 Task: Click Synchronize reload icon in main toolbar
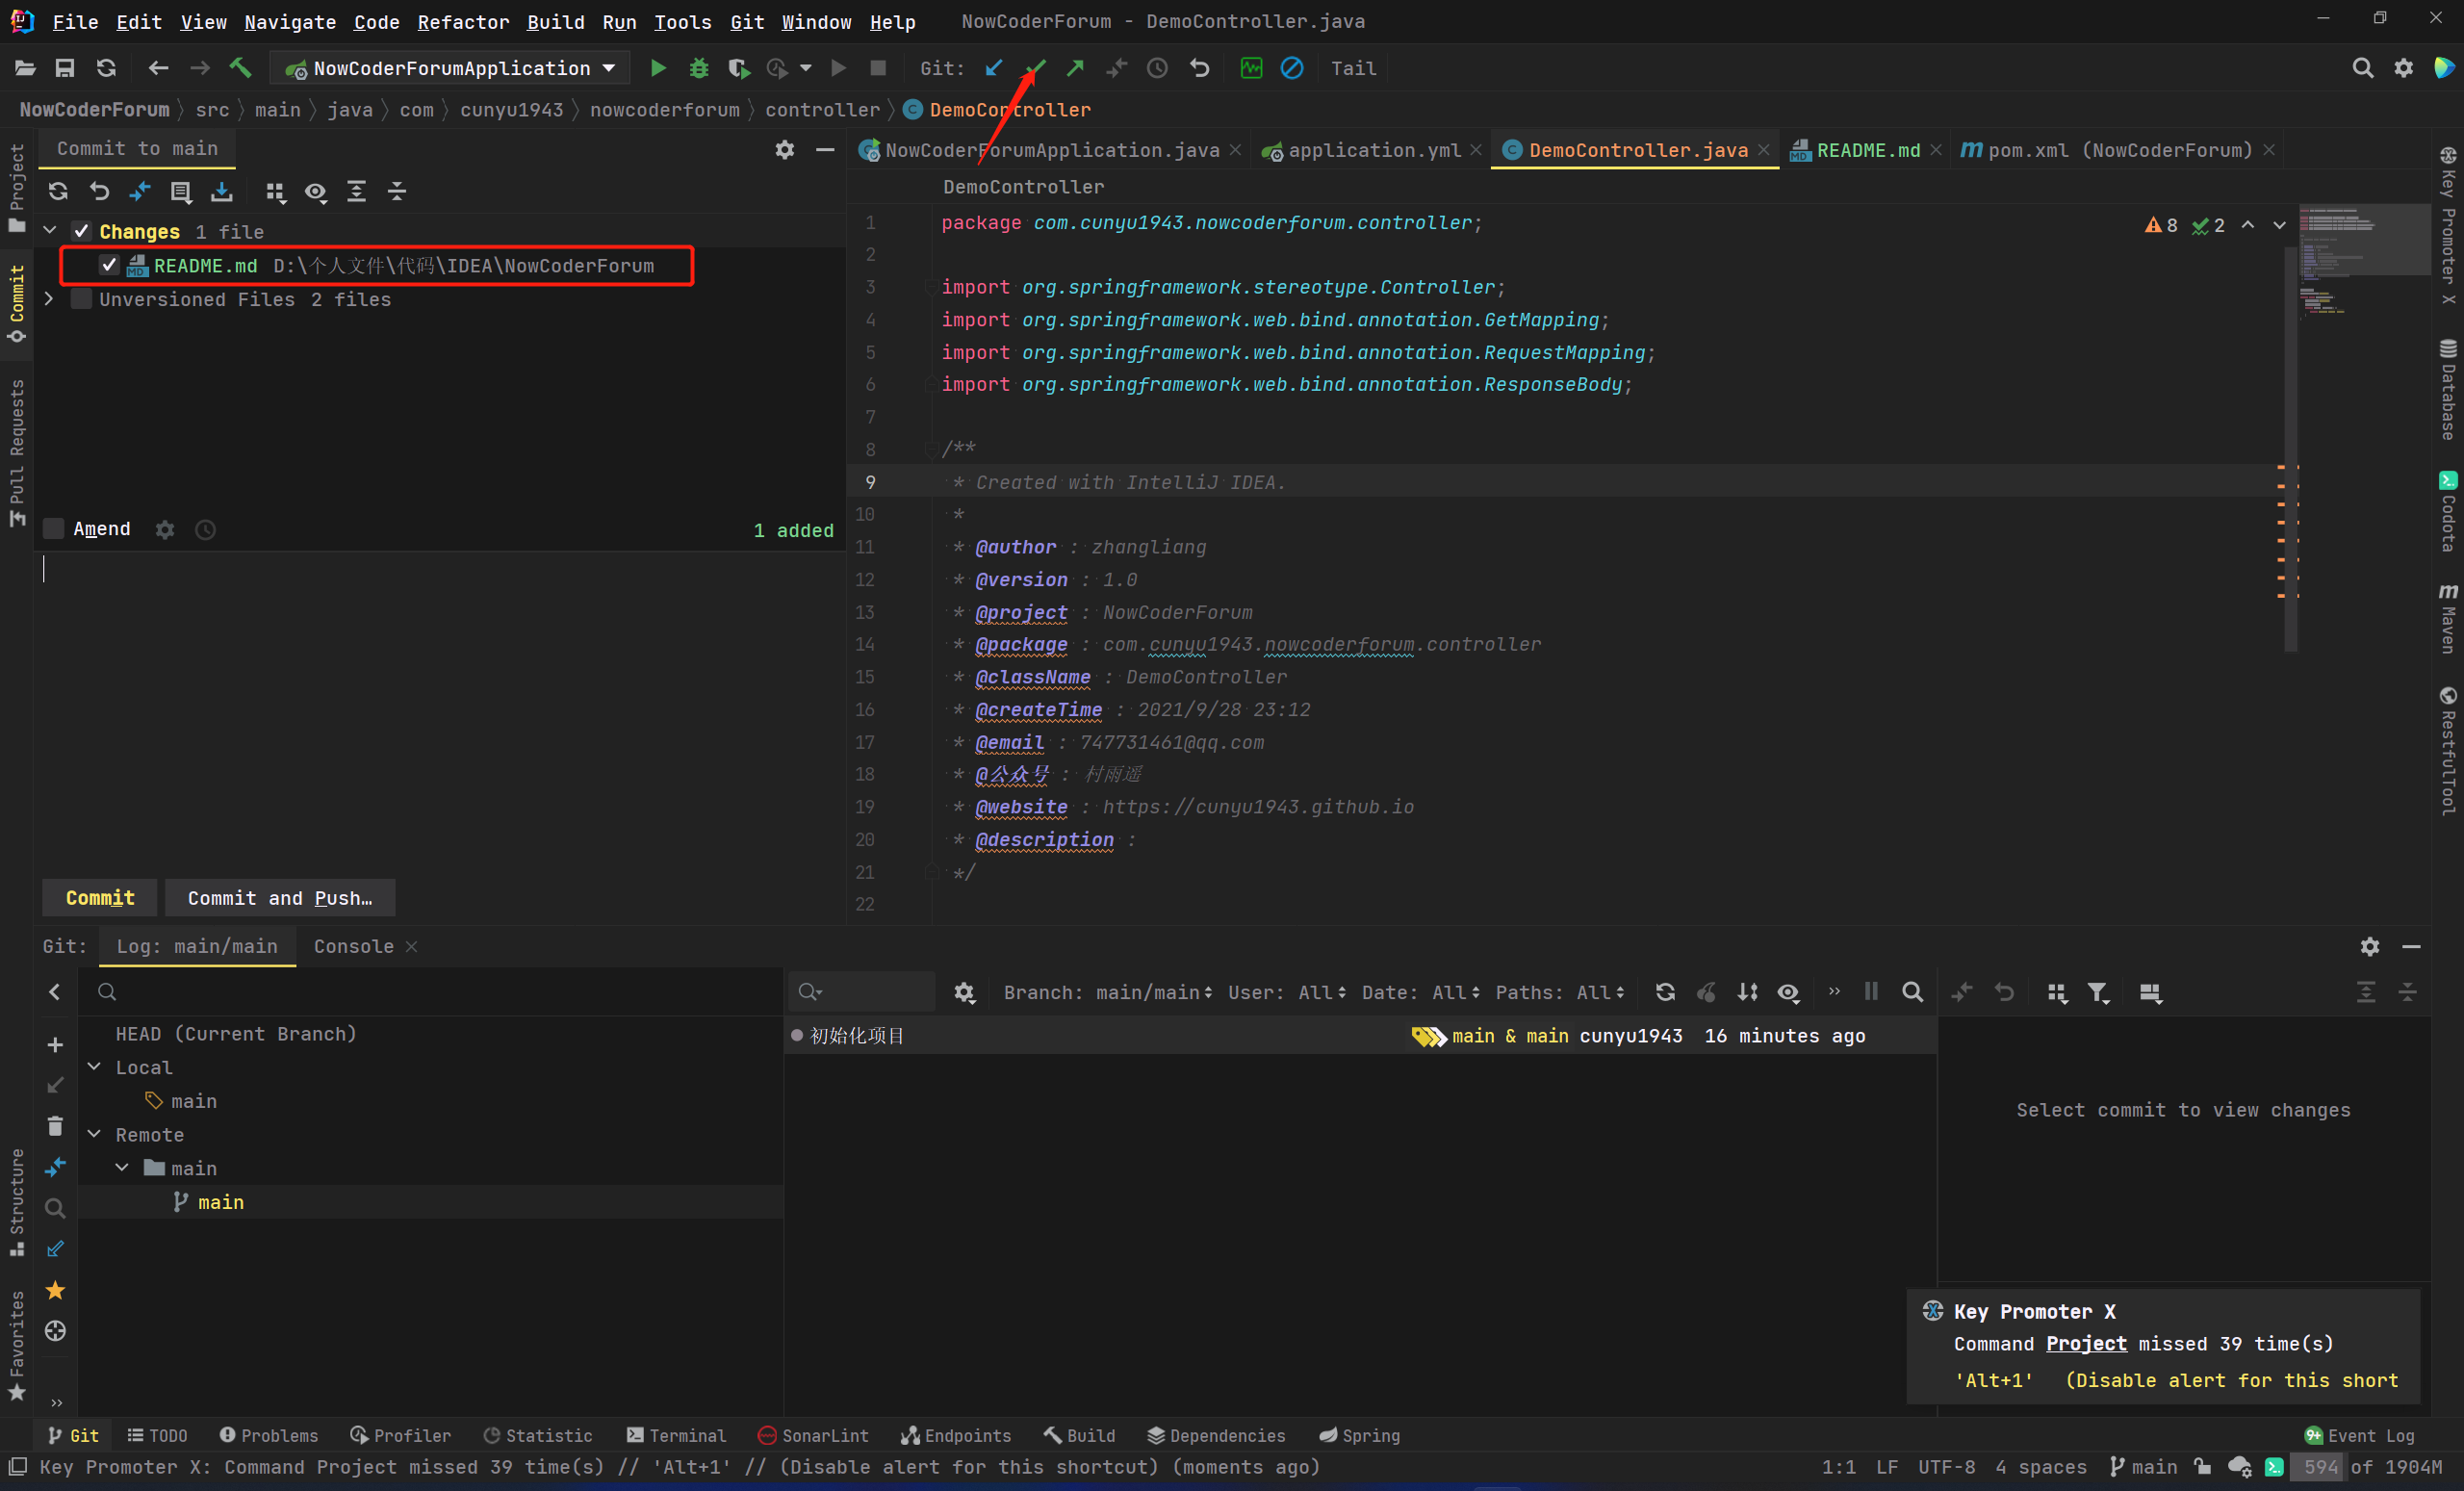click(x=106, y=68)
